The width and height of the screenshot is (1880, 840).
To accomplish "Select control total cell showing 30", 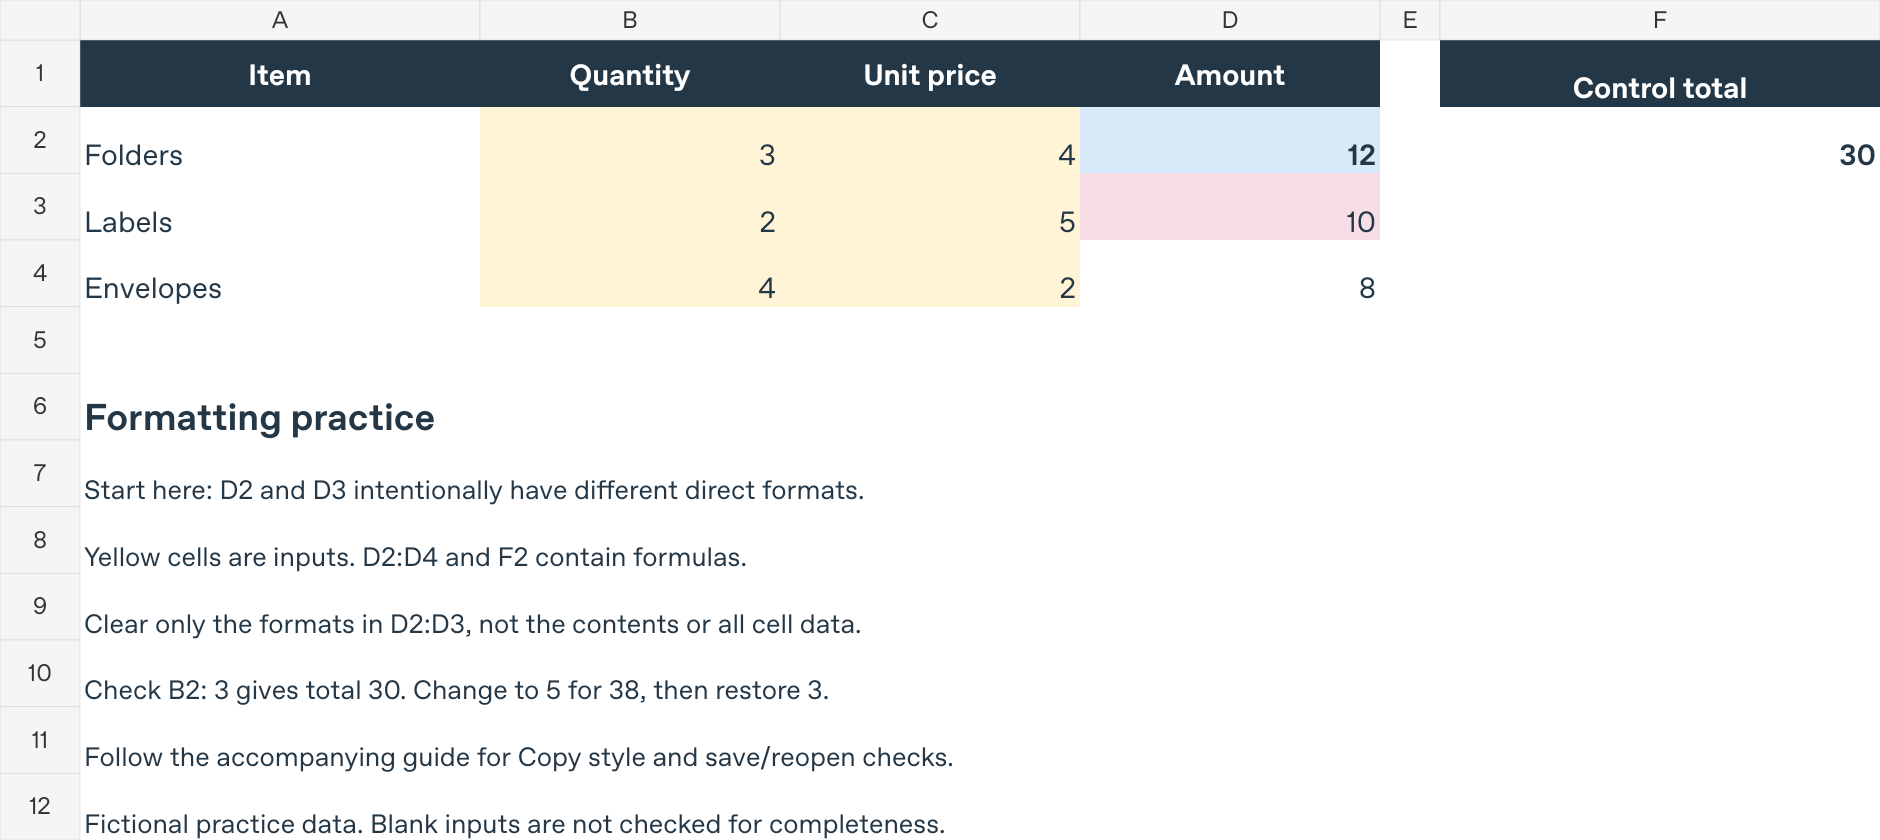I will pyautogui.click(x=1660, y=141).
